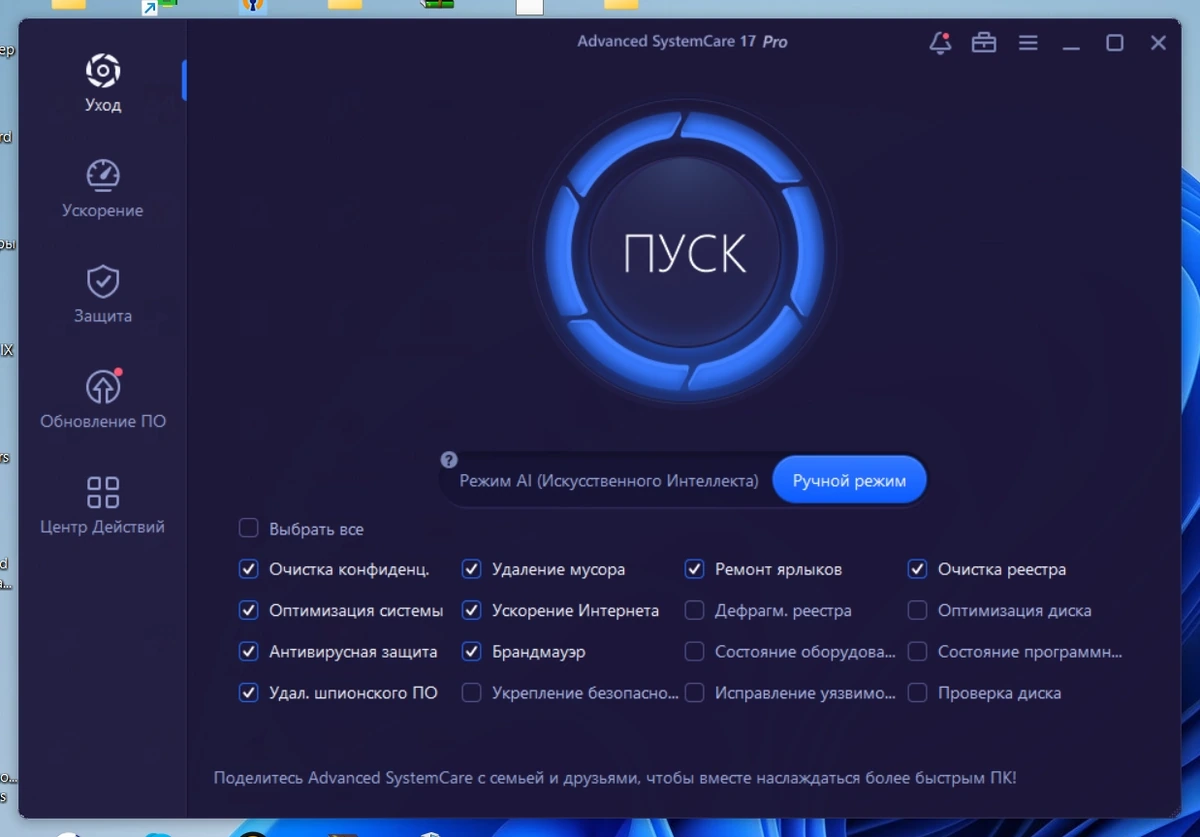Uncheck Ремонт ярлыков checkbox
The height and width of the screenshot is (837, 1200).
694,569
